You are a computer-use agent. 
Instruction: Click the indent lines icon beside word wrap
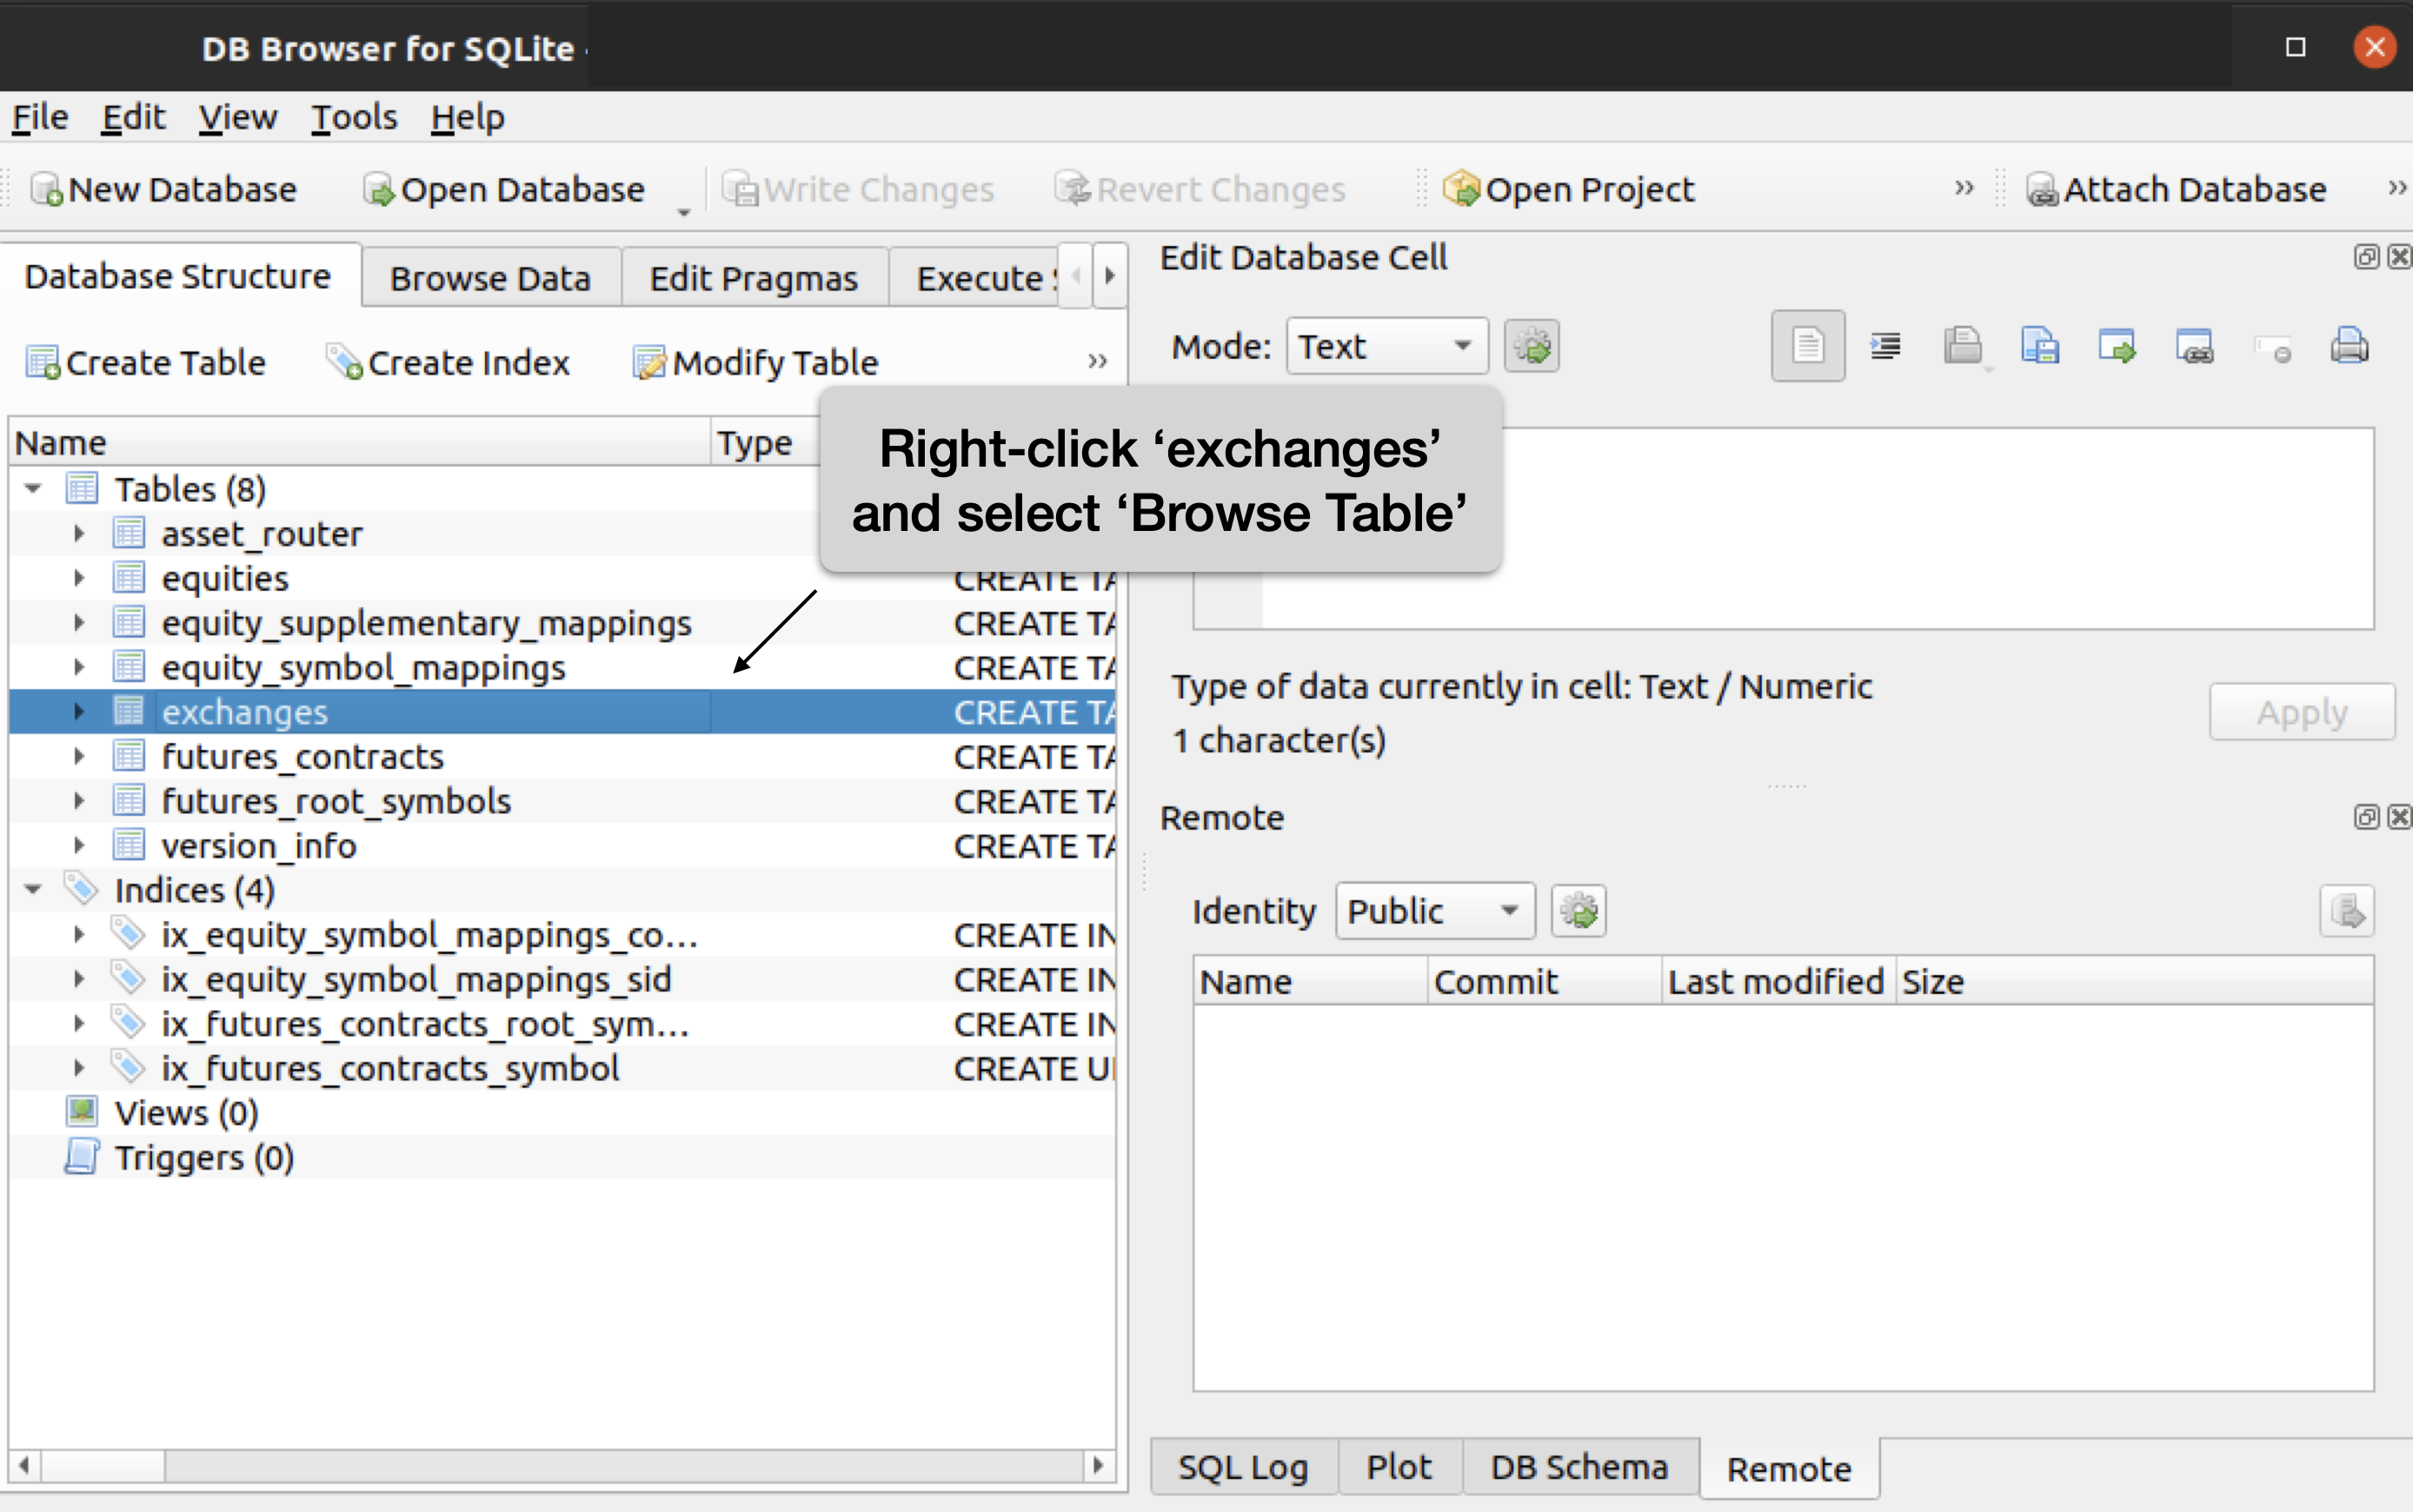1885,346
